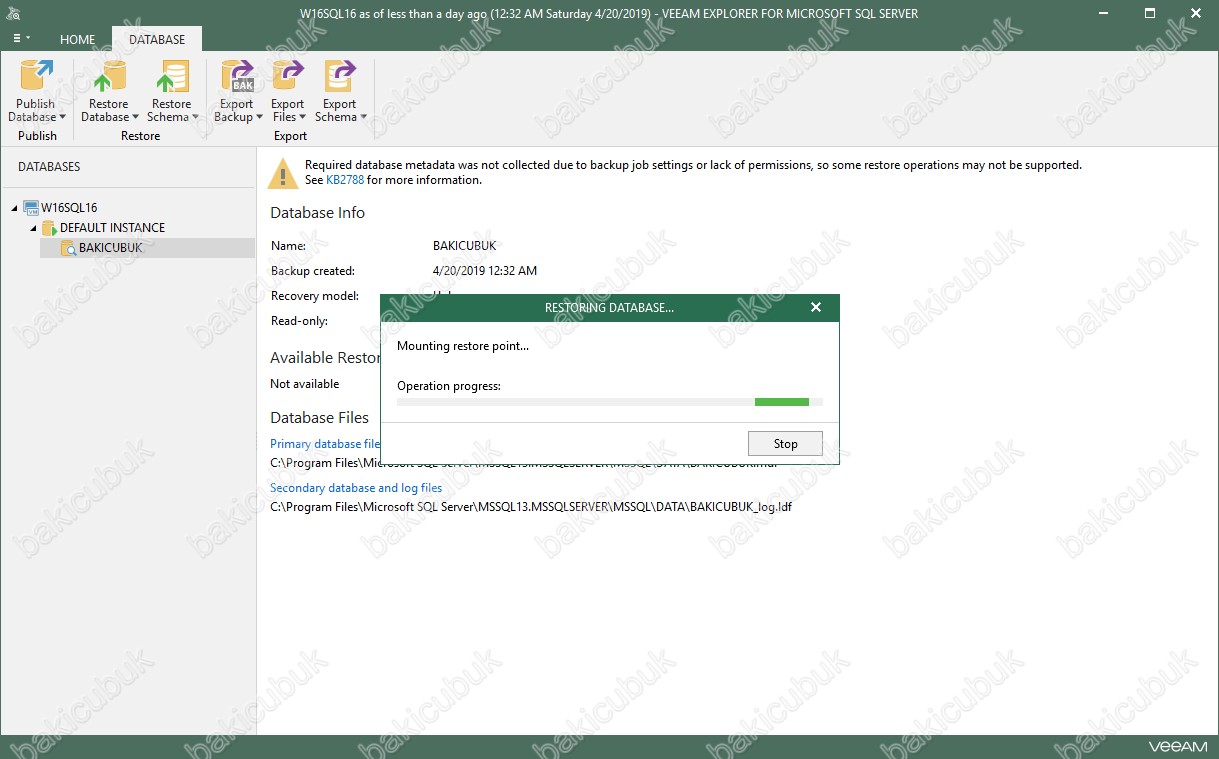Screen dimensions: 1219x759
Task: Open the KB2788 link
Action: (x=345, y=181)
